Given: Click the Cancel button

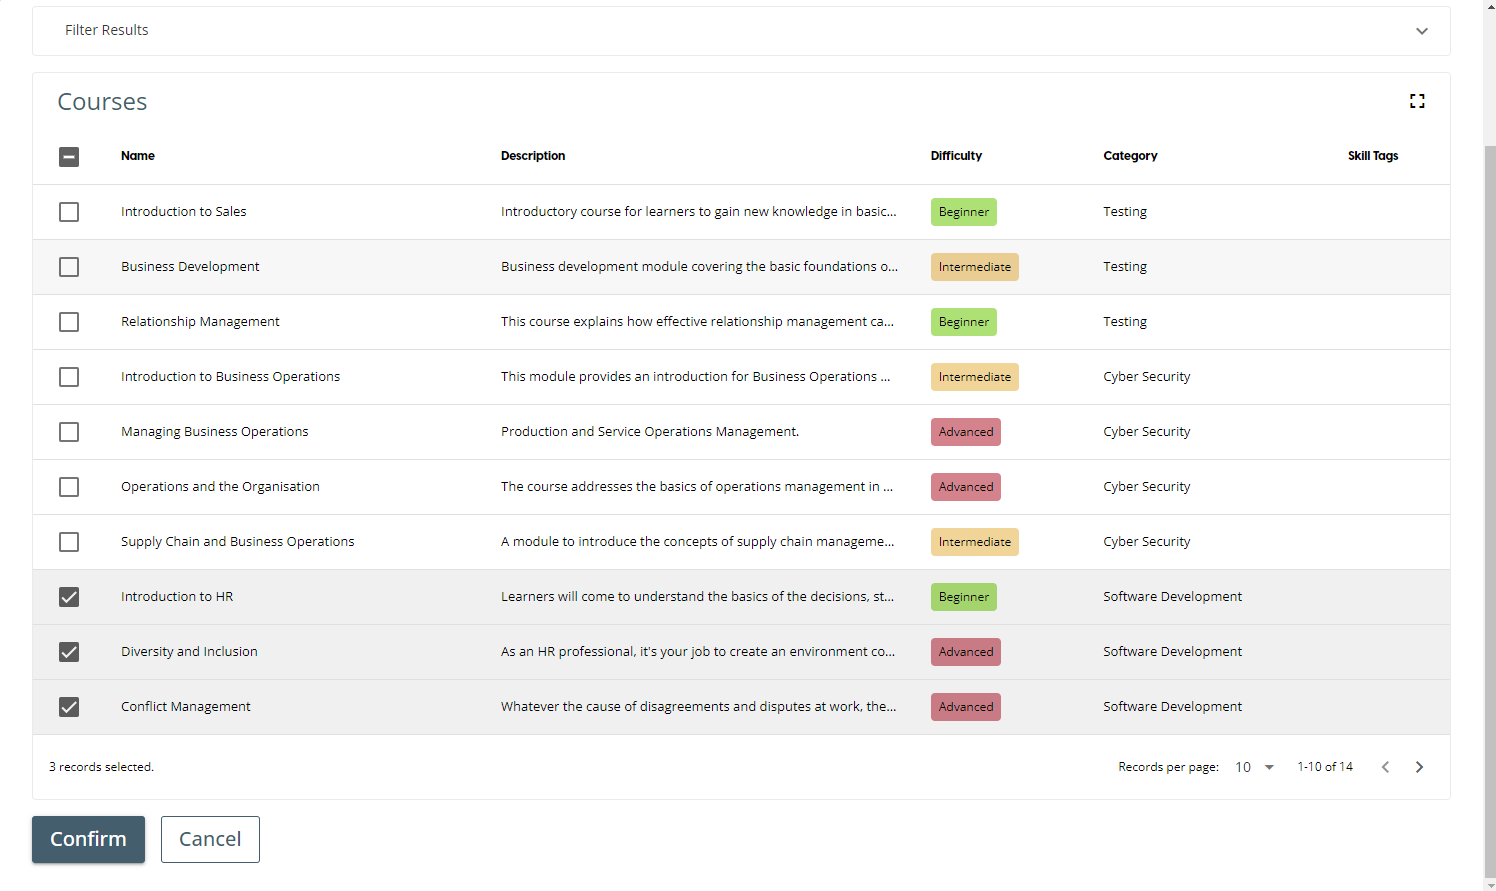Looking at the screenshot, I should pyautogui.click(x=210, y=839).
